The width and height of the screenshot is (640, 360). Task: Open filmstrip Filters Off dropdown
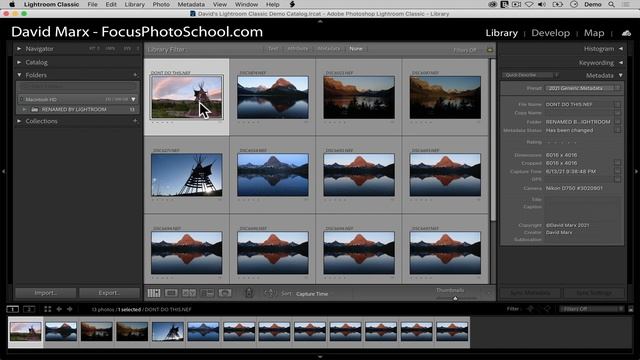coord(592,309)
